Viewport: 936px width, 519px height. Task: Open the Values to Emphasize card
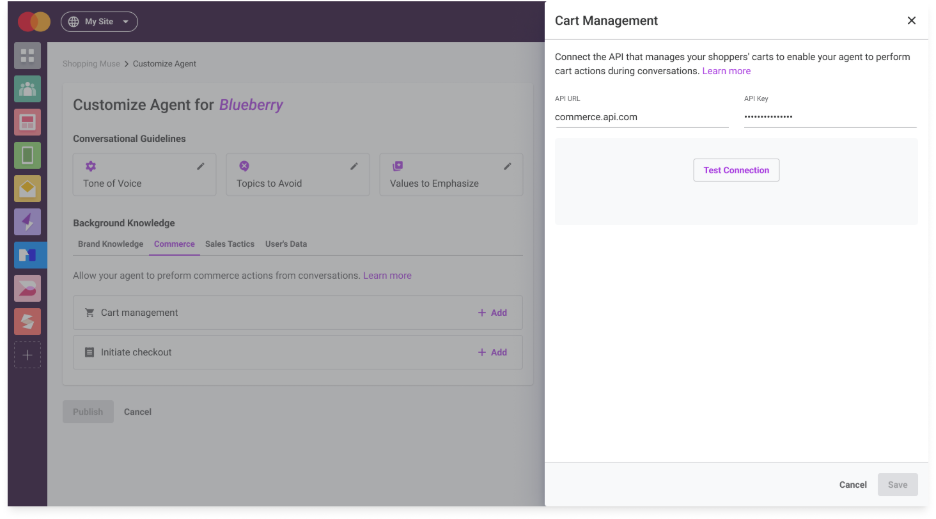pyautogui.click(x=451, y=174)
